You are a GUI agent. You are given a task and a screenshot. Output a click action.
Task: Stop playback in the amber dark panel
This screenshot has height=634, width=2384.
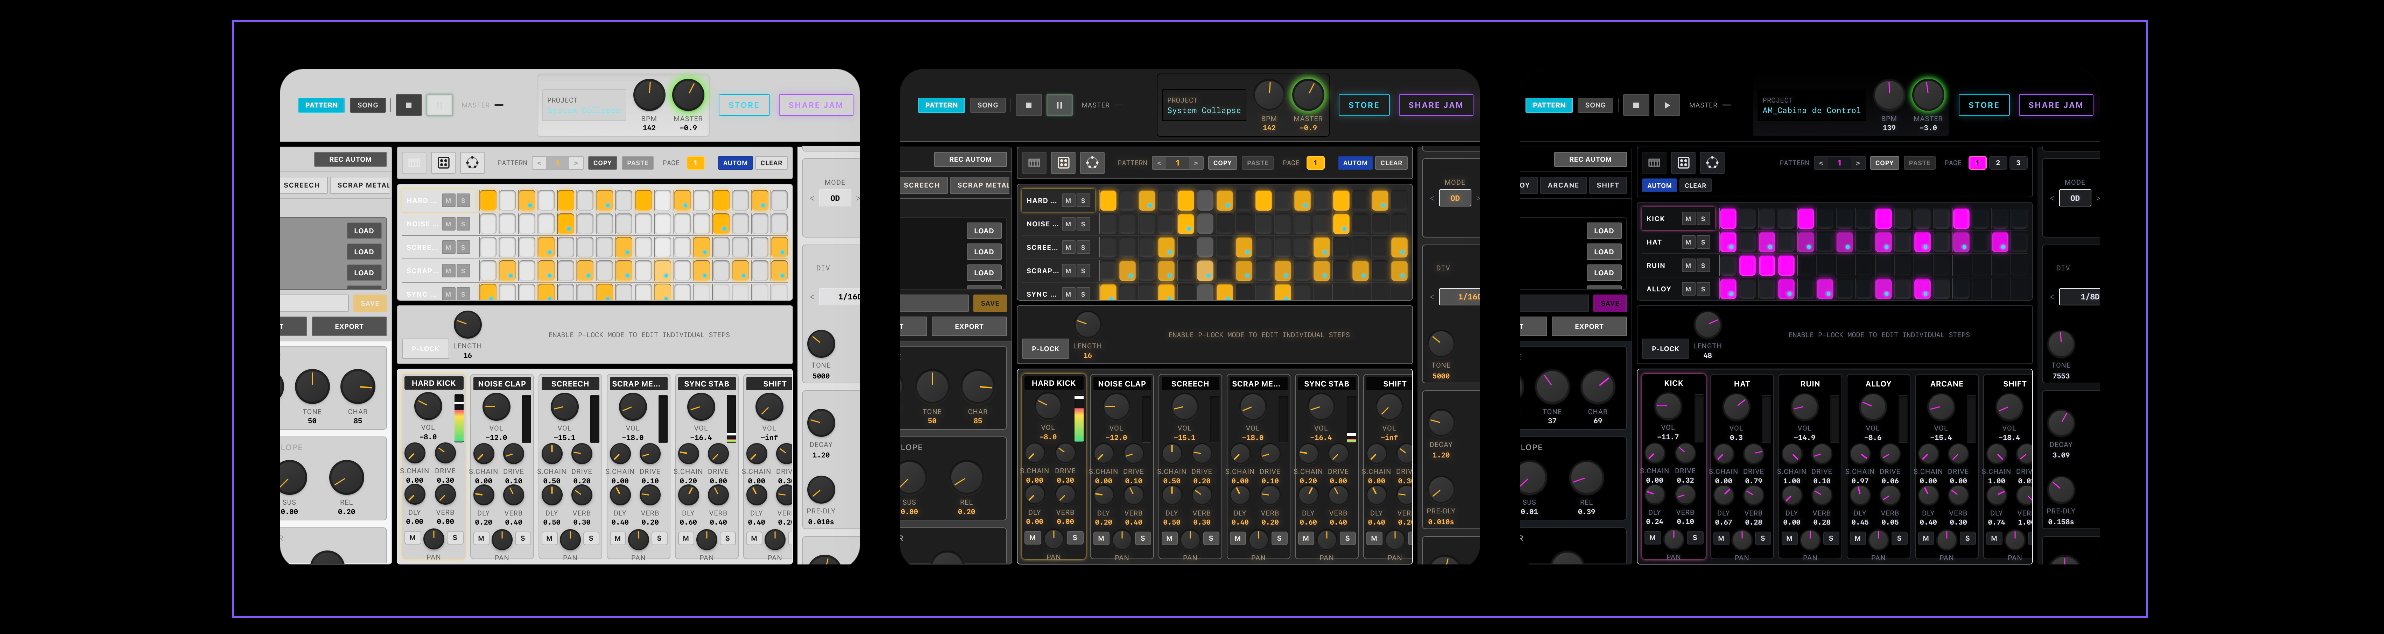click(1029, 105)
